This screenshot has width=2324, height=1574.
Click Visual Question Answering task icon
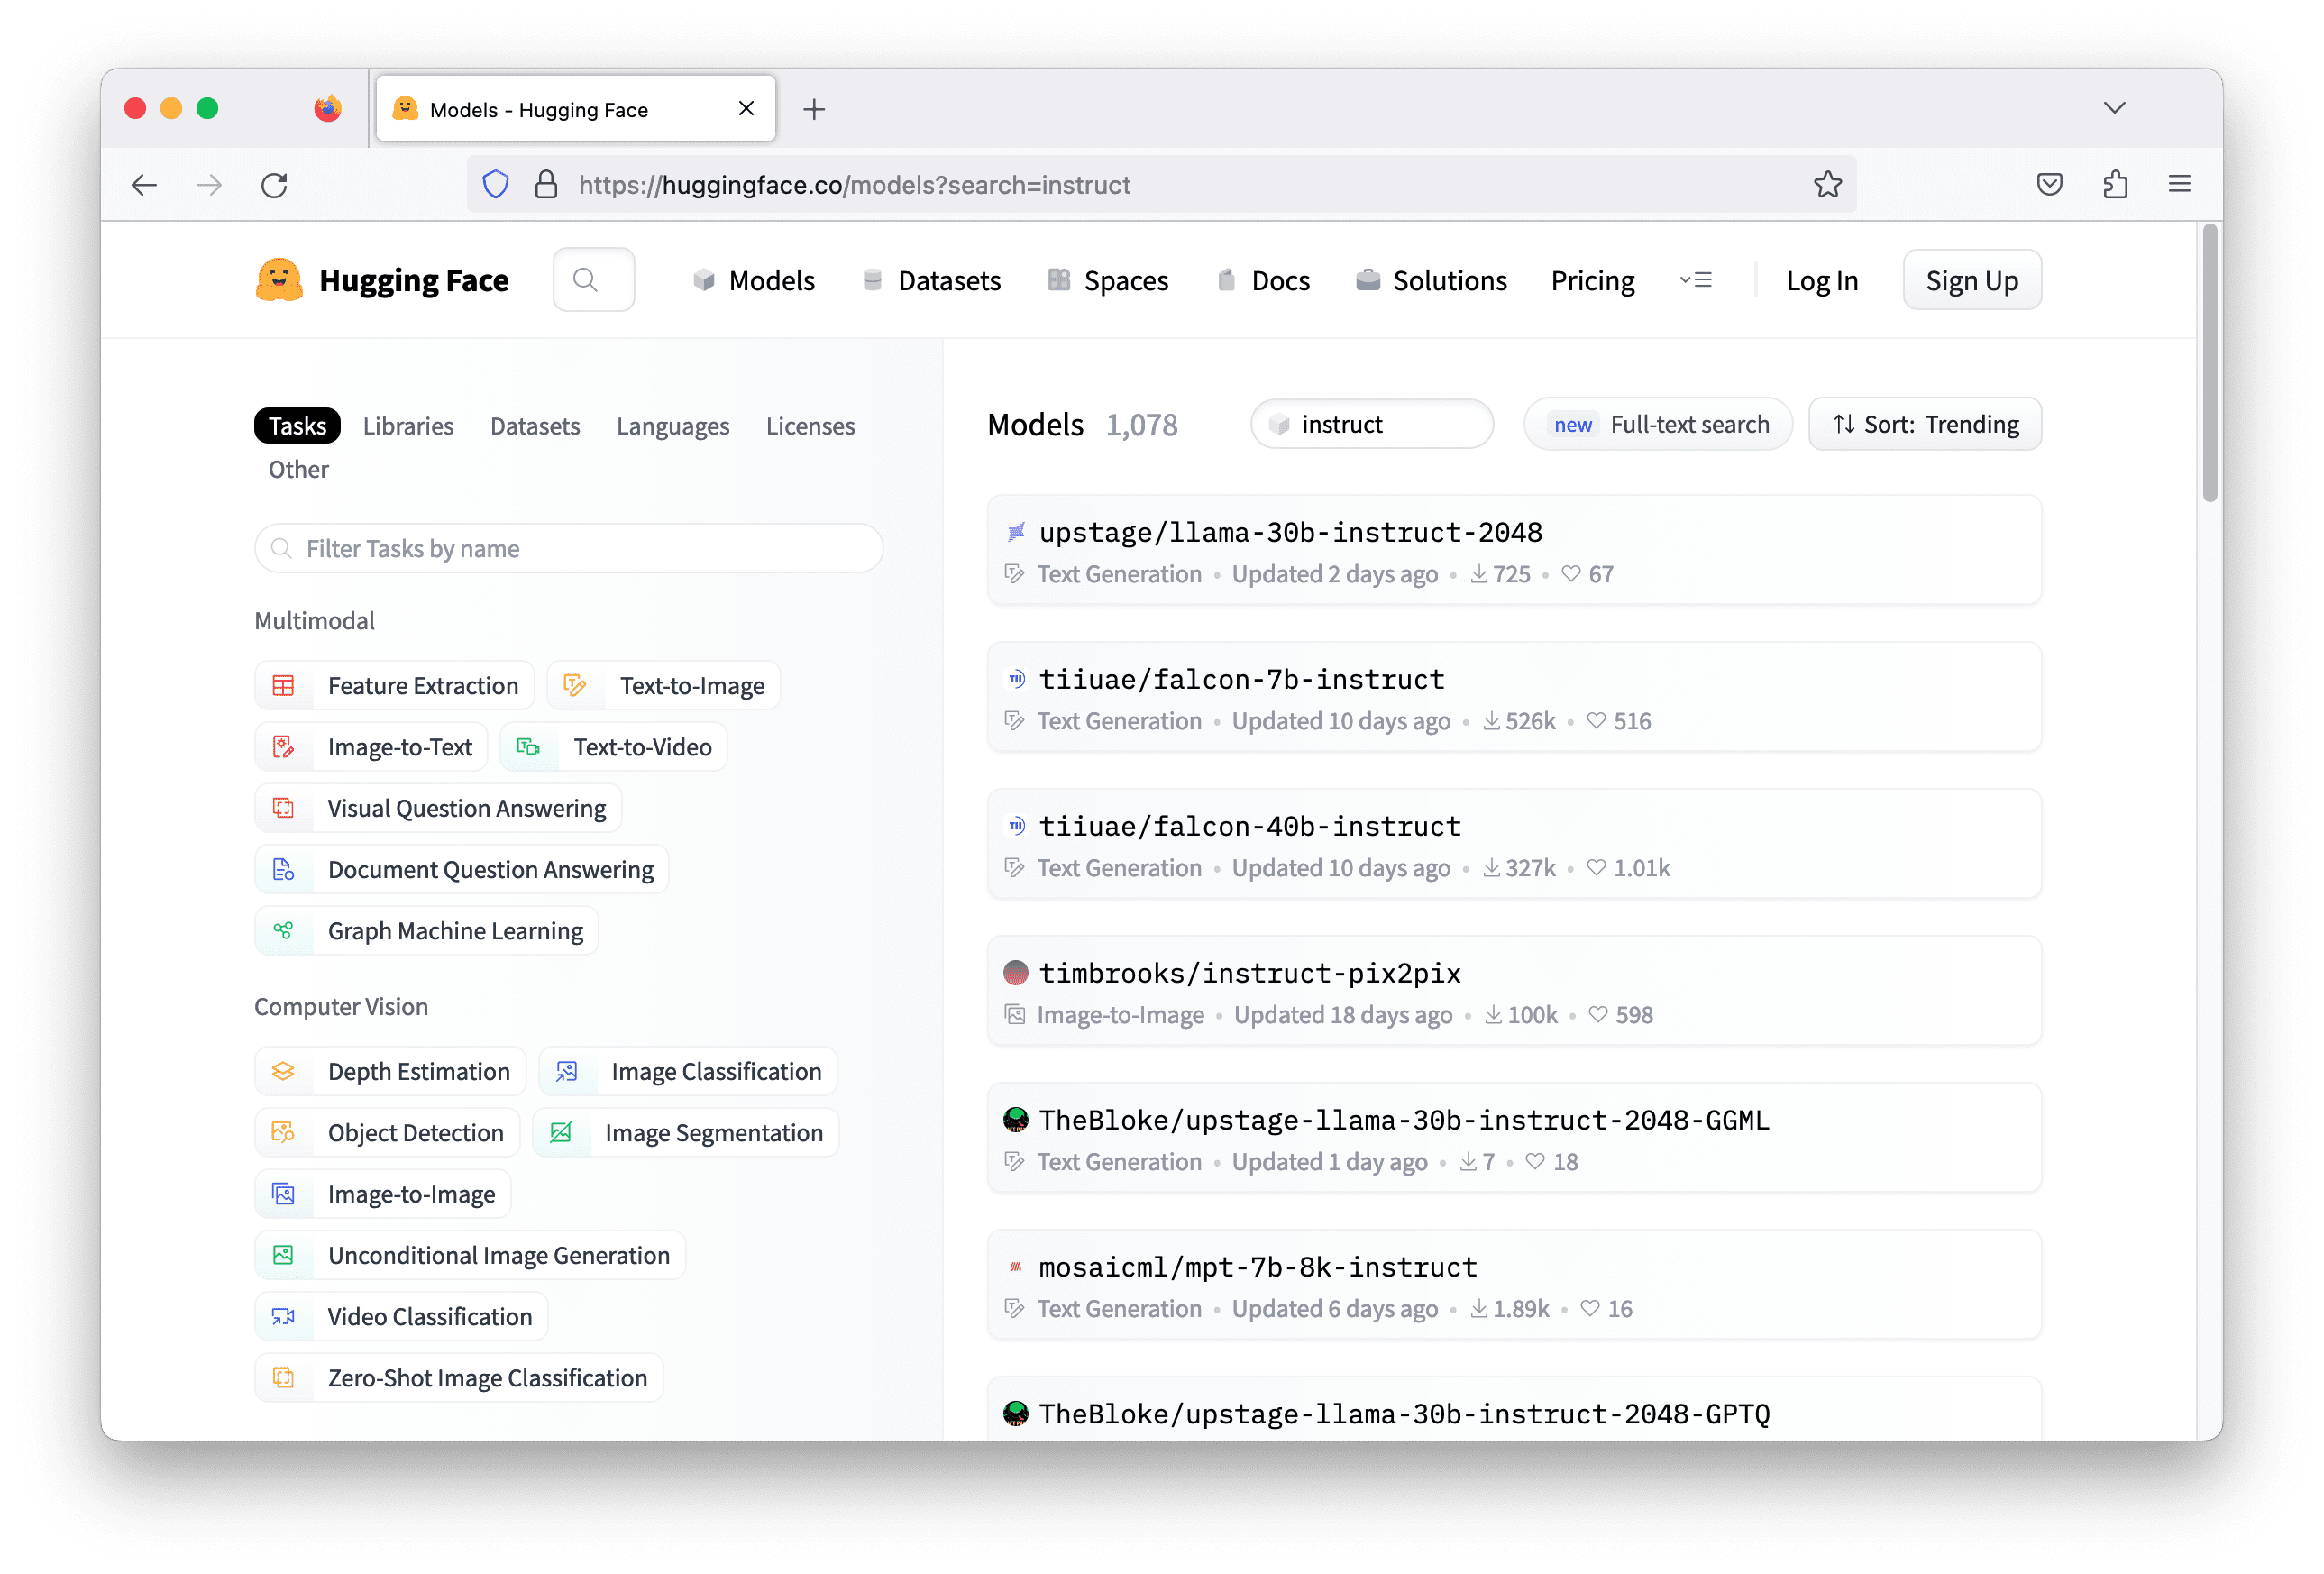point(284,808)
